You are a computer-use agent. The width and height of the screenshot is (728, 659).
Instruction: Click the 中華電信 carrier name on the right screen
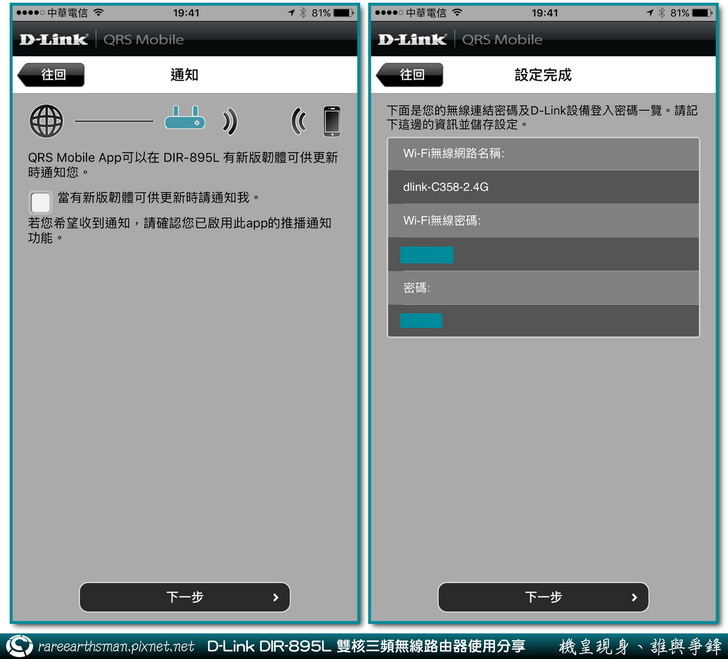pos(426,13)
